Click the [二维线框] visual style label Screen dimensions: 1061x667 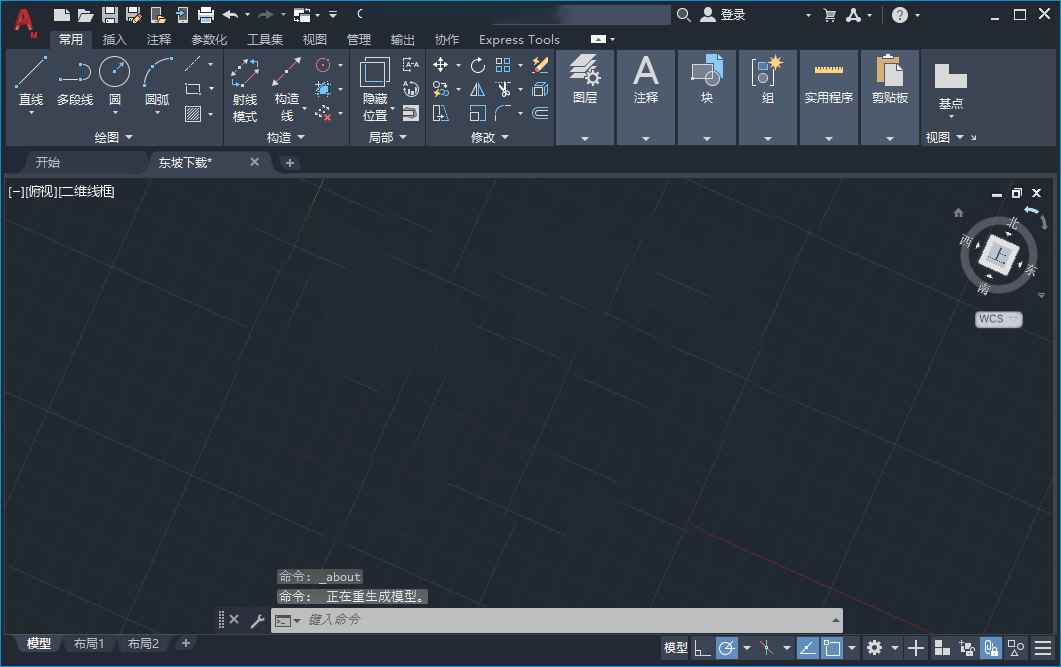[87, 191]
